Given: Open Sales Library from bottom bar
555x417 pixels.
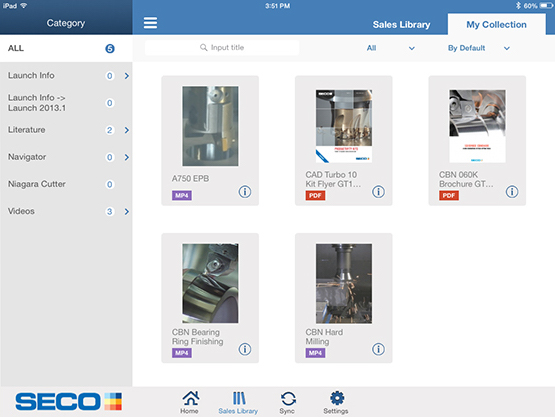Looking at the screenshot, I should 238,402.
